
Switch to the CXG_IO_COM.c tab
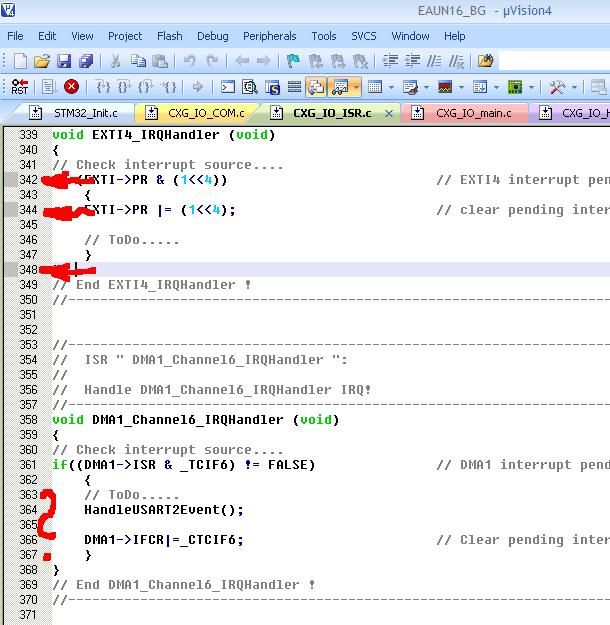pos(195,113)
